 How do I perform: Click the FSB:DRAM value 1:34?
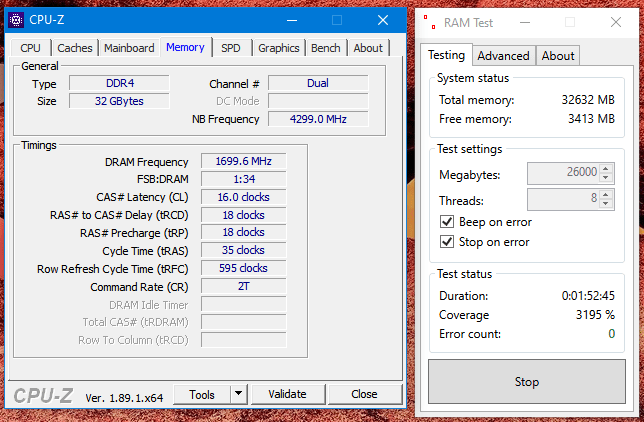tap(244, 179)
